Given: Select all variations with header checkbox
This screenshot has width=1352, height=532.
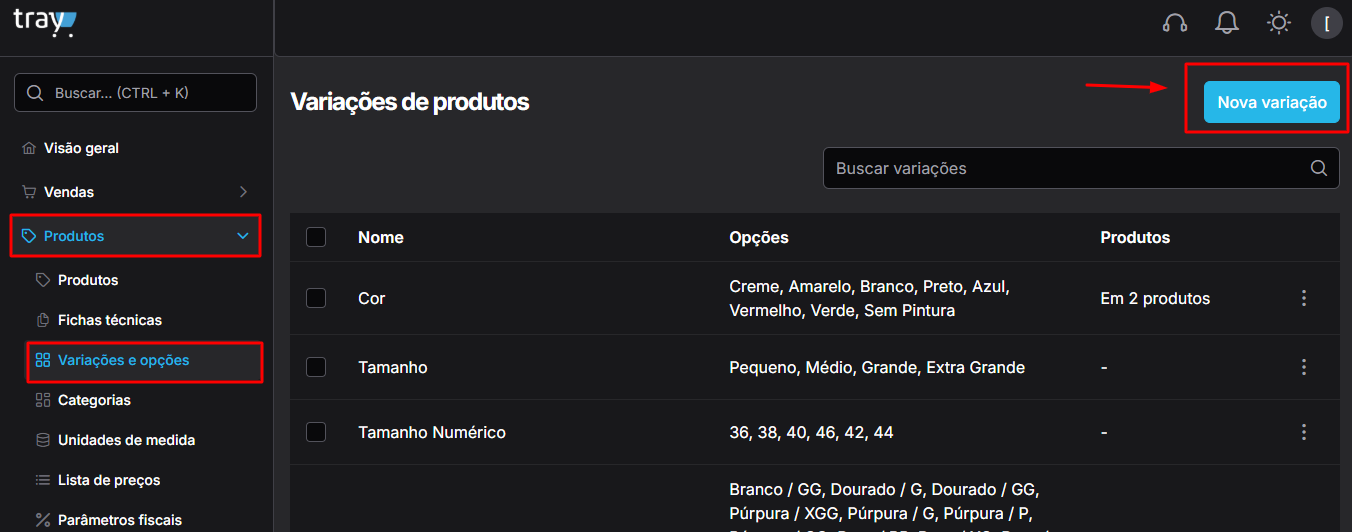Looking at the screenshot, I should 316,237.
